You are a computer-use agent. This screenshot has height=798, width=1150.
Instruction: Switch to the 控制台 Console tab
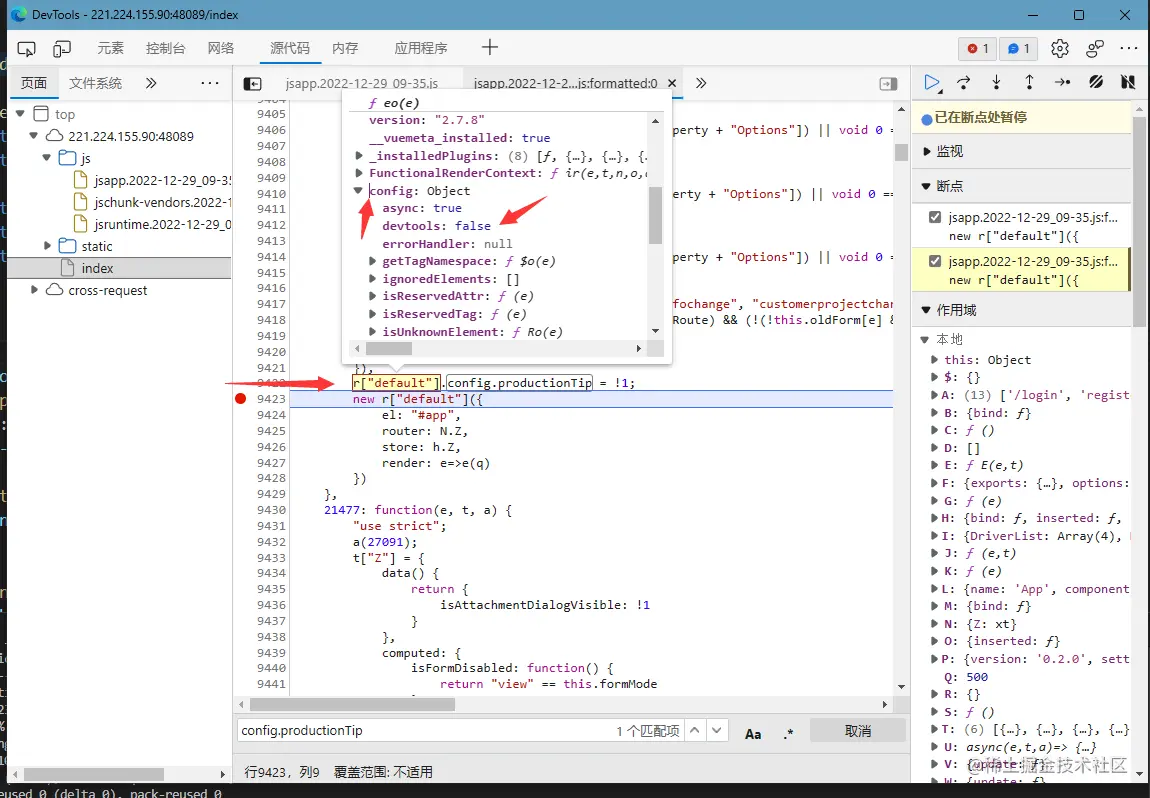tap(165, 48)
